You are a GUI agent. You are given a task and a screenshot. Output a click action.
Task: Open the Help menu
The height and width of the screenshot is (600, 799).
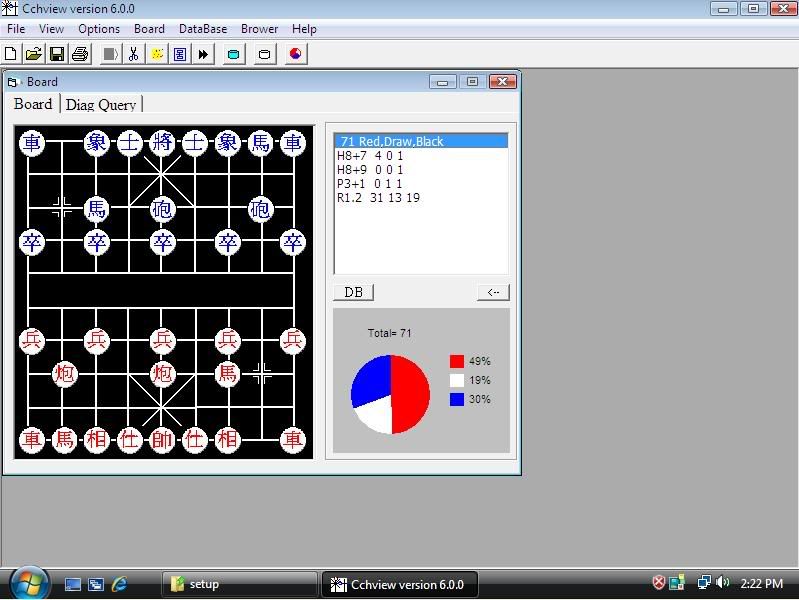(304, 29)
